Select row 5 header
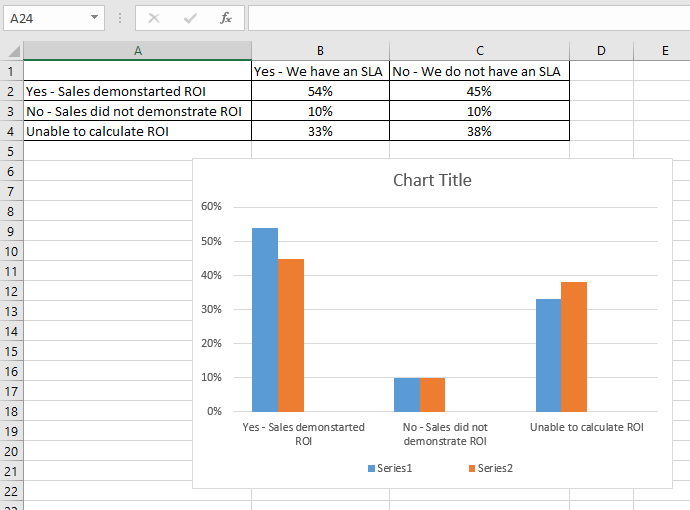 click(x=11, y=151)
